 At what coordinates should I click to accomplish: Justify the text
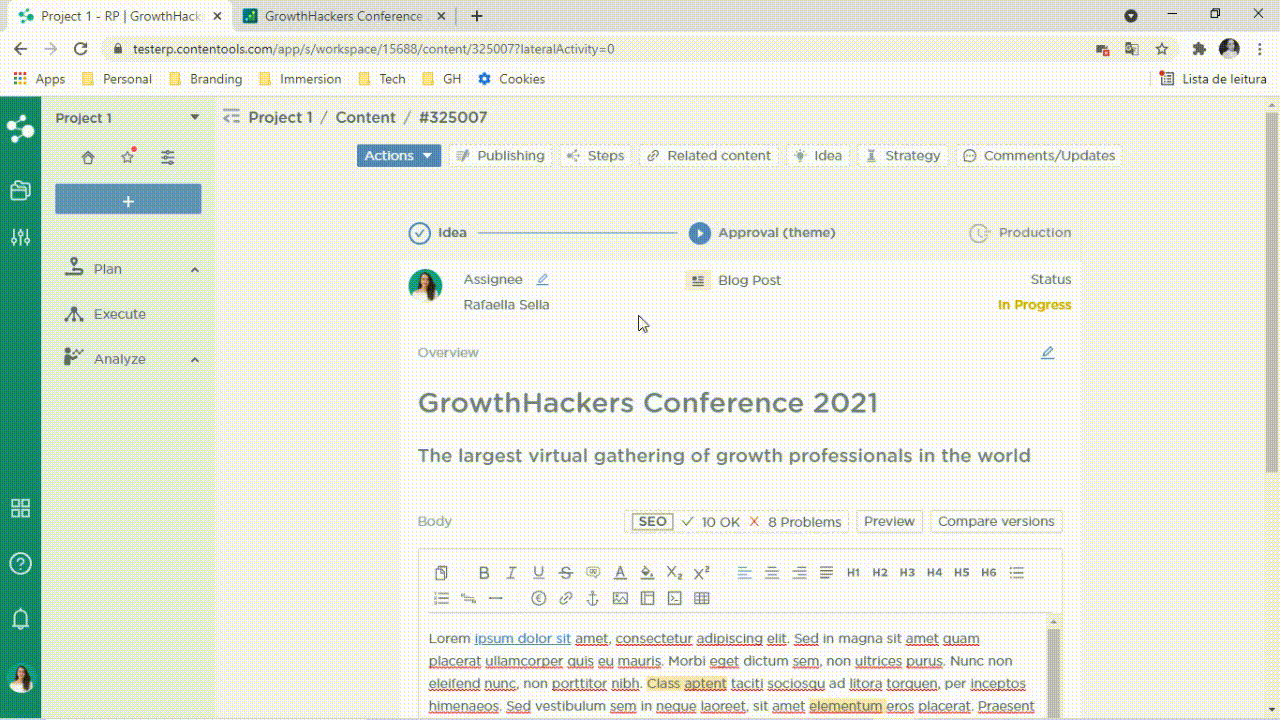click(826, 573)
